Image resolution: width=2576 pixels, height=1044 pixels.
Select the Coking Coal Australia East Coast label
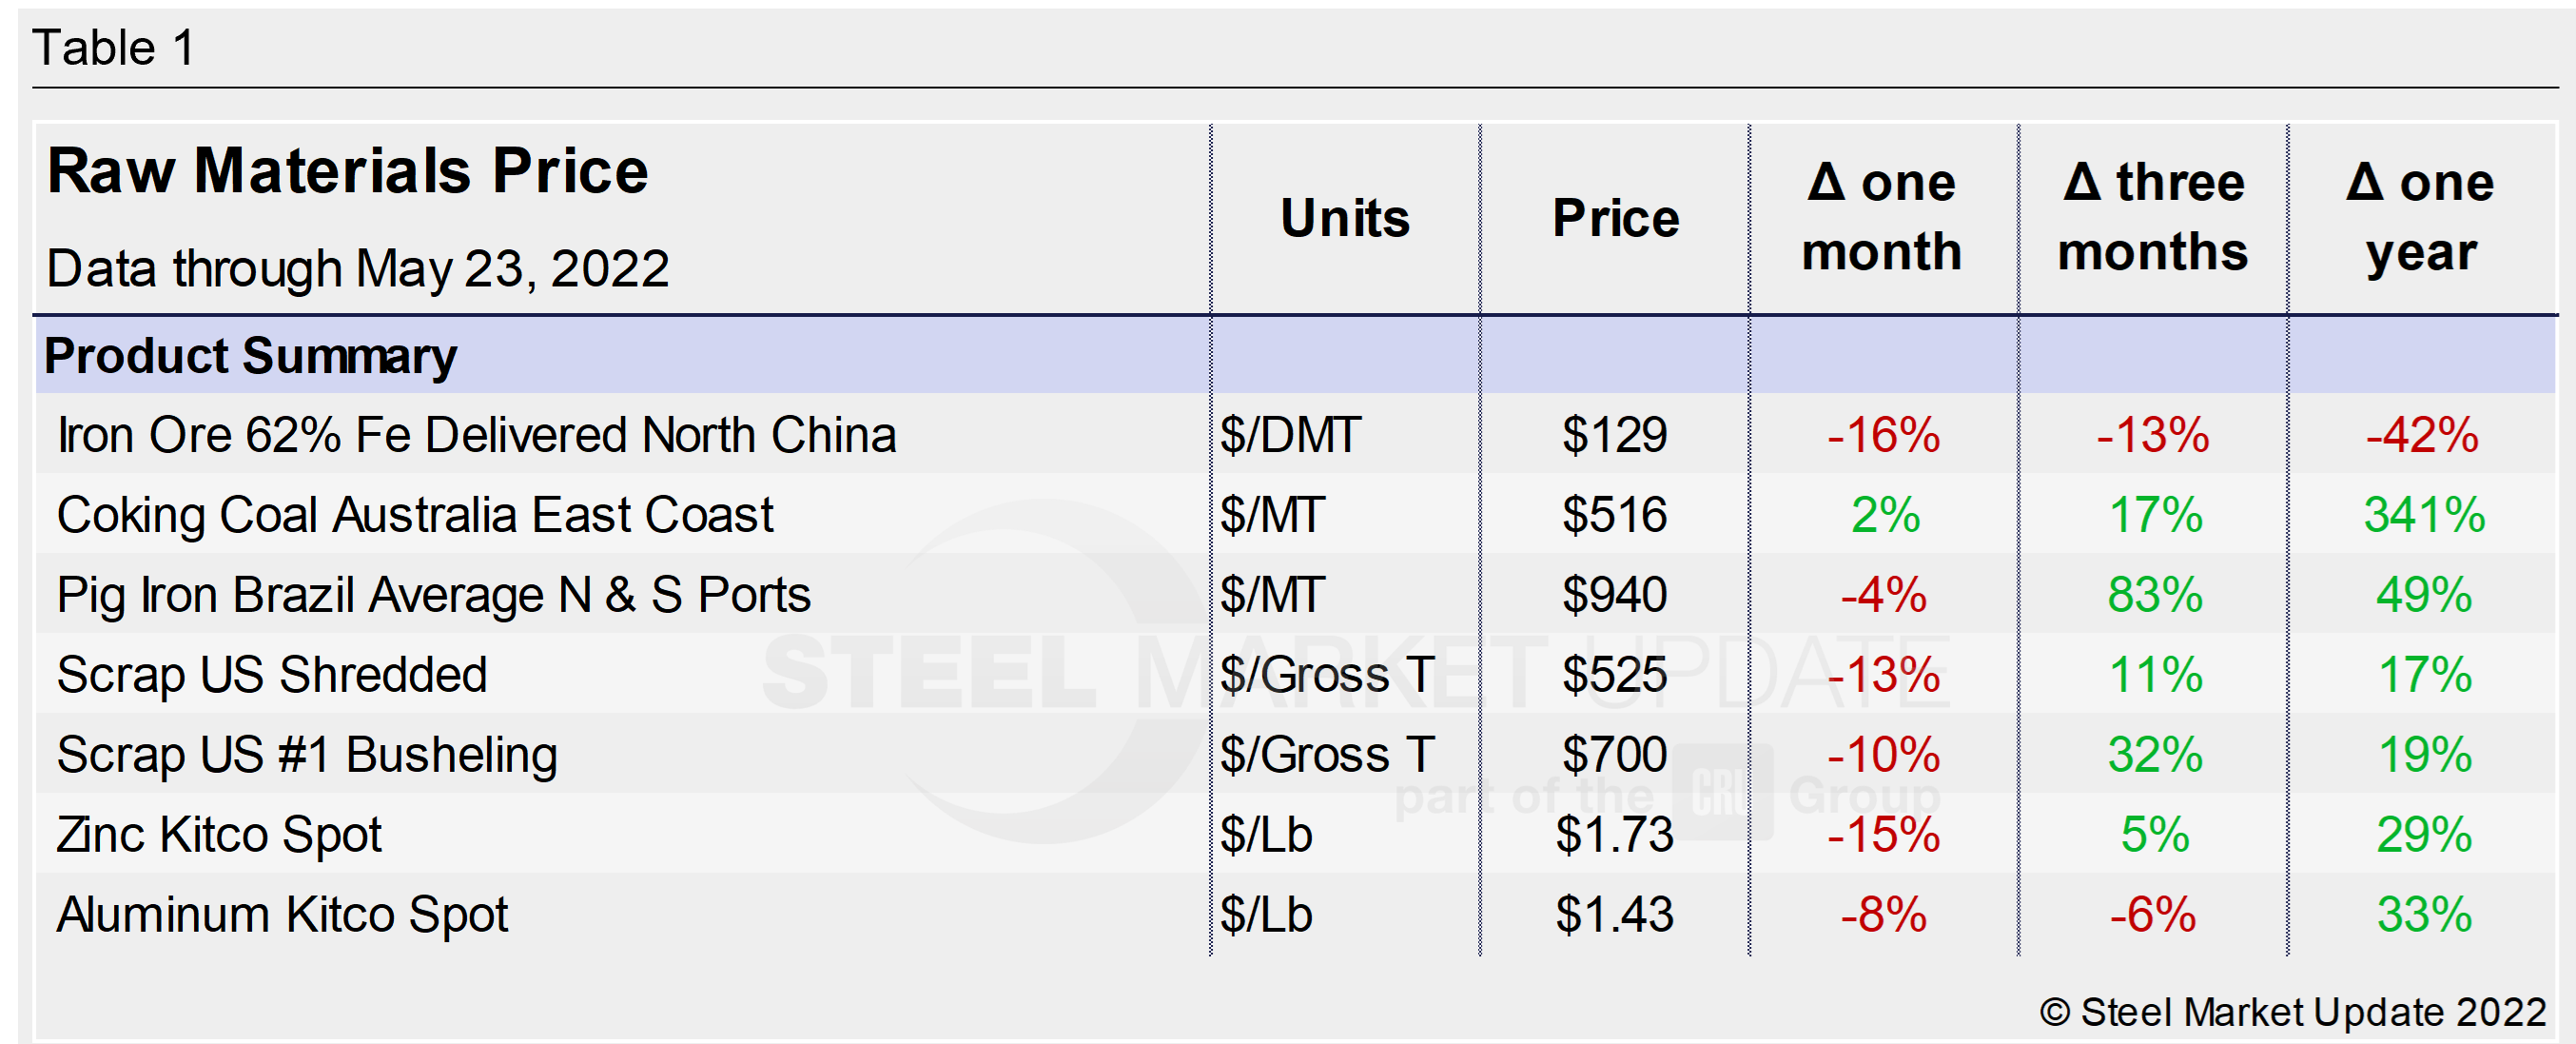point(415,515)
